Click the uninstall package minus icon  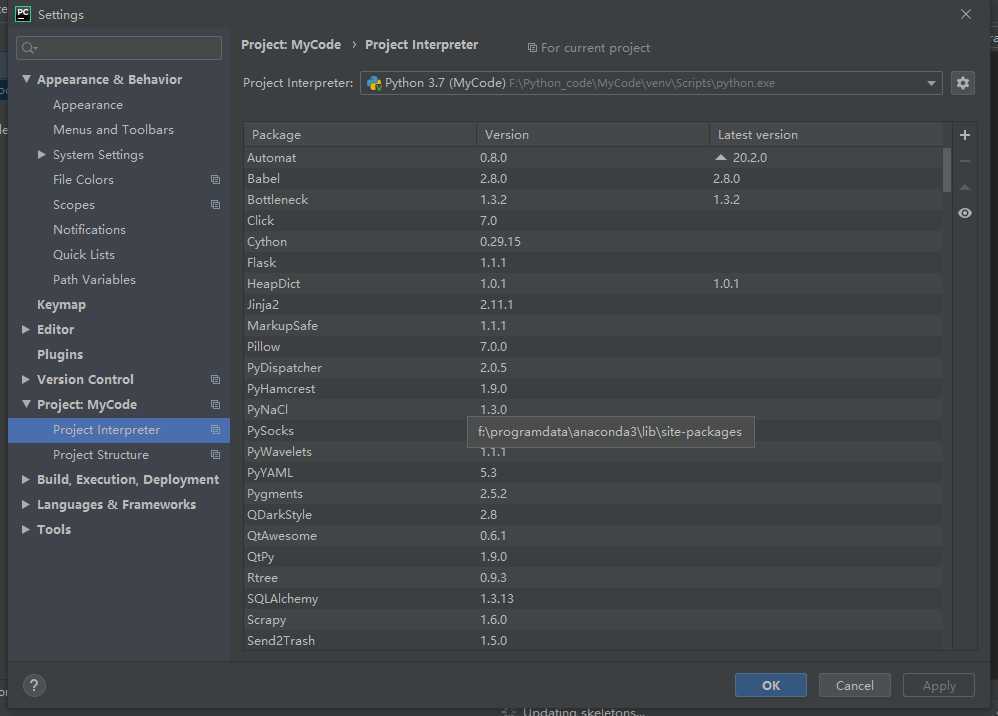tap(965, 162)
